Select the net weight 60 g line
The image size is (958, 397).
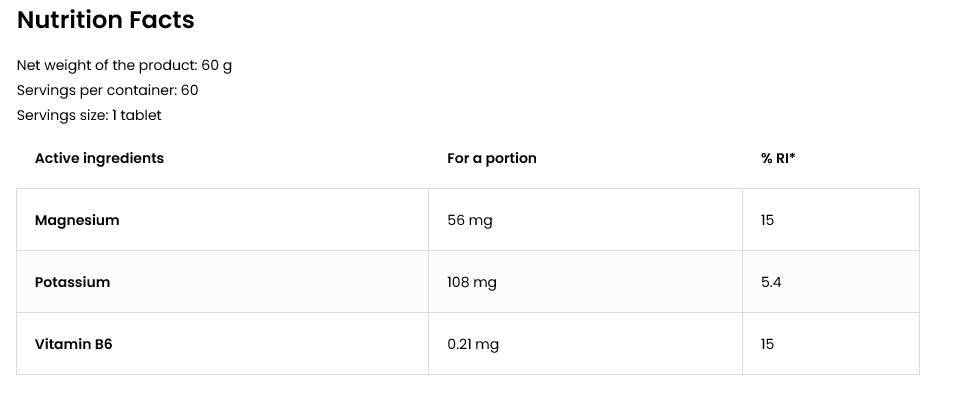124,65
